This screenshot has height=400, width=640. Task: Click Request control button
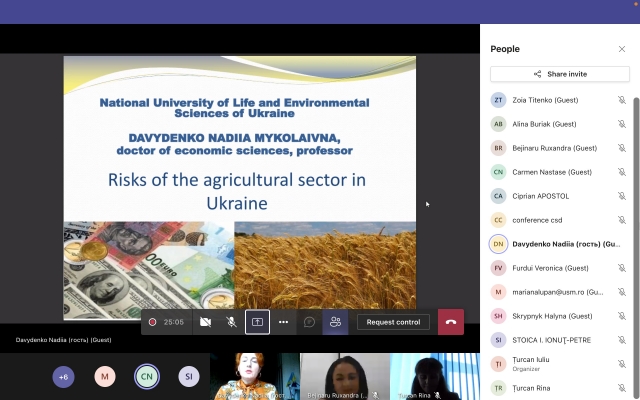coord(393,322)
